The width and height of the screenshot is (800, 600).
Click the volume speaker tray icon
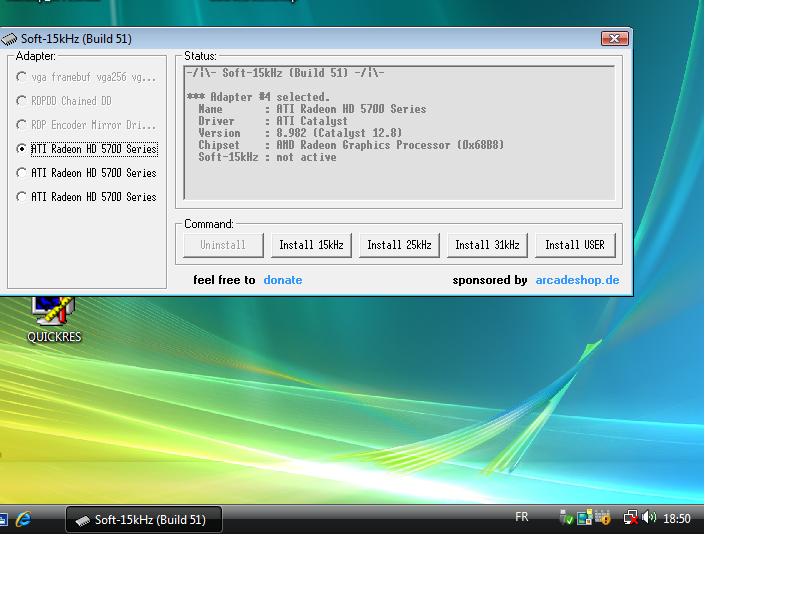(x=649, y=518)
